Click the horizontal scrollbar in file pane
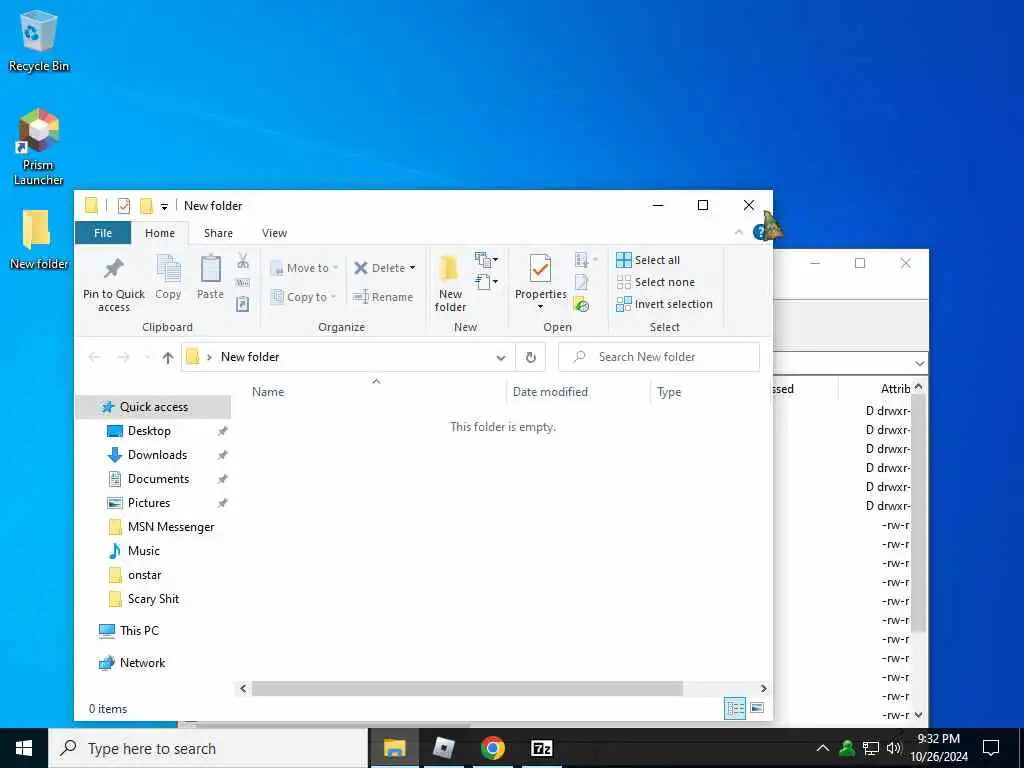The height and width of the screenshot is (768, 1024). [467, 688]
